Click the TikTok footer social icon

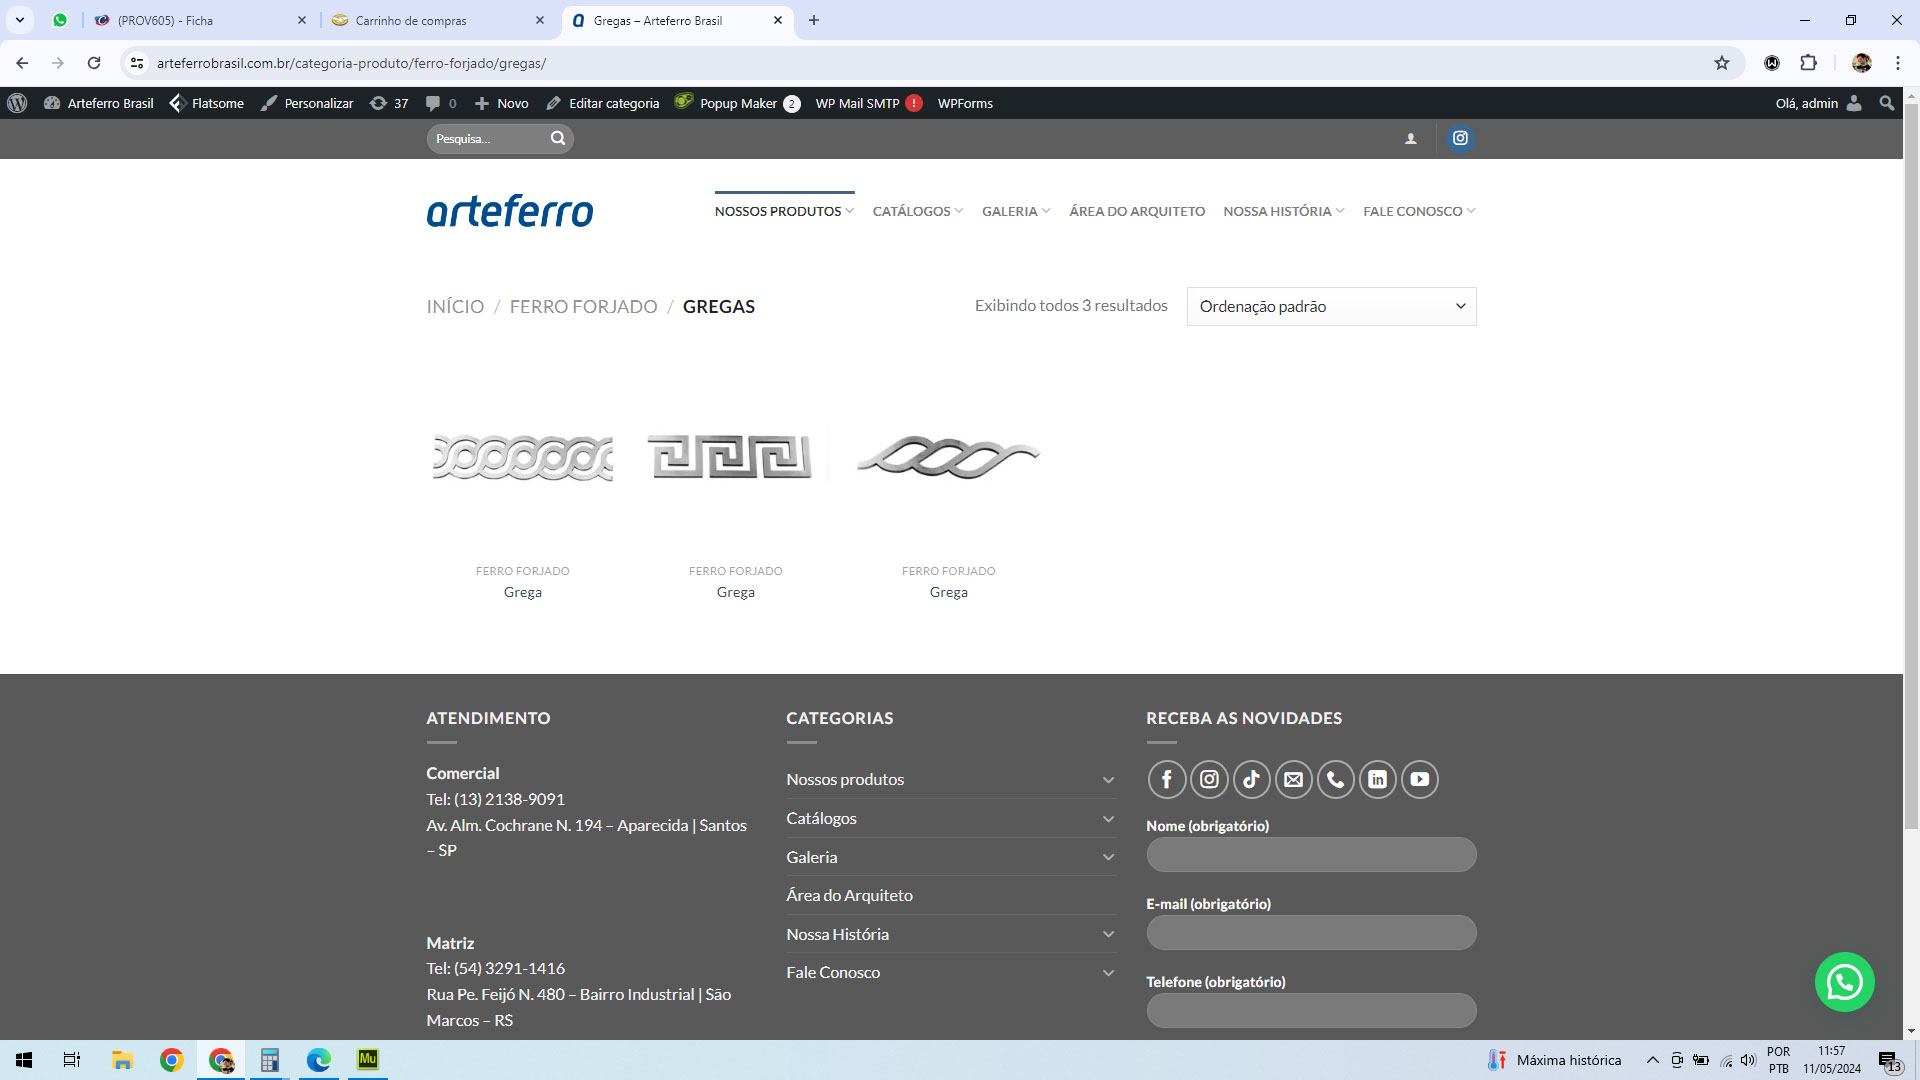click(1251, 779)
